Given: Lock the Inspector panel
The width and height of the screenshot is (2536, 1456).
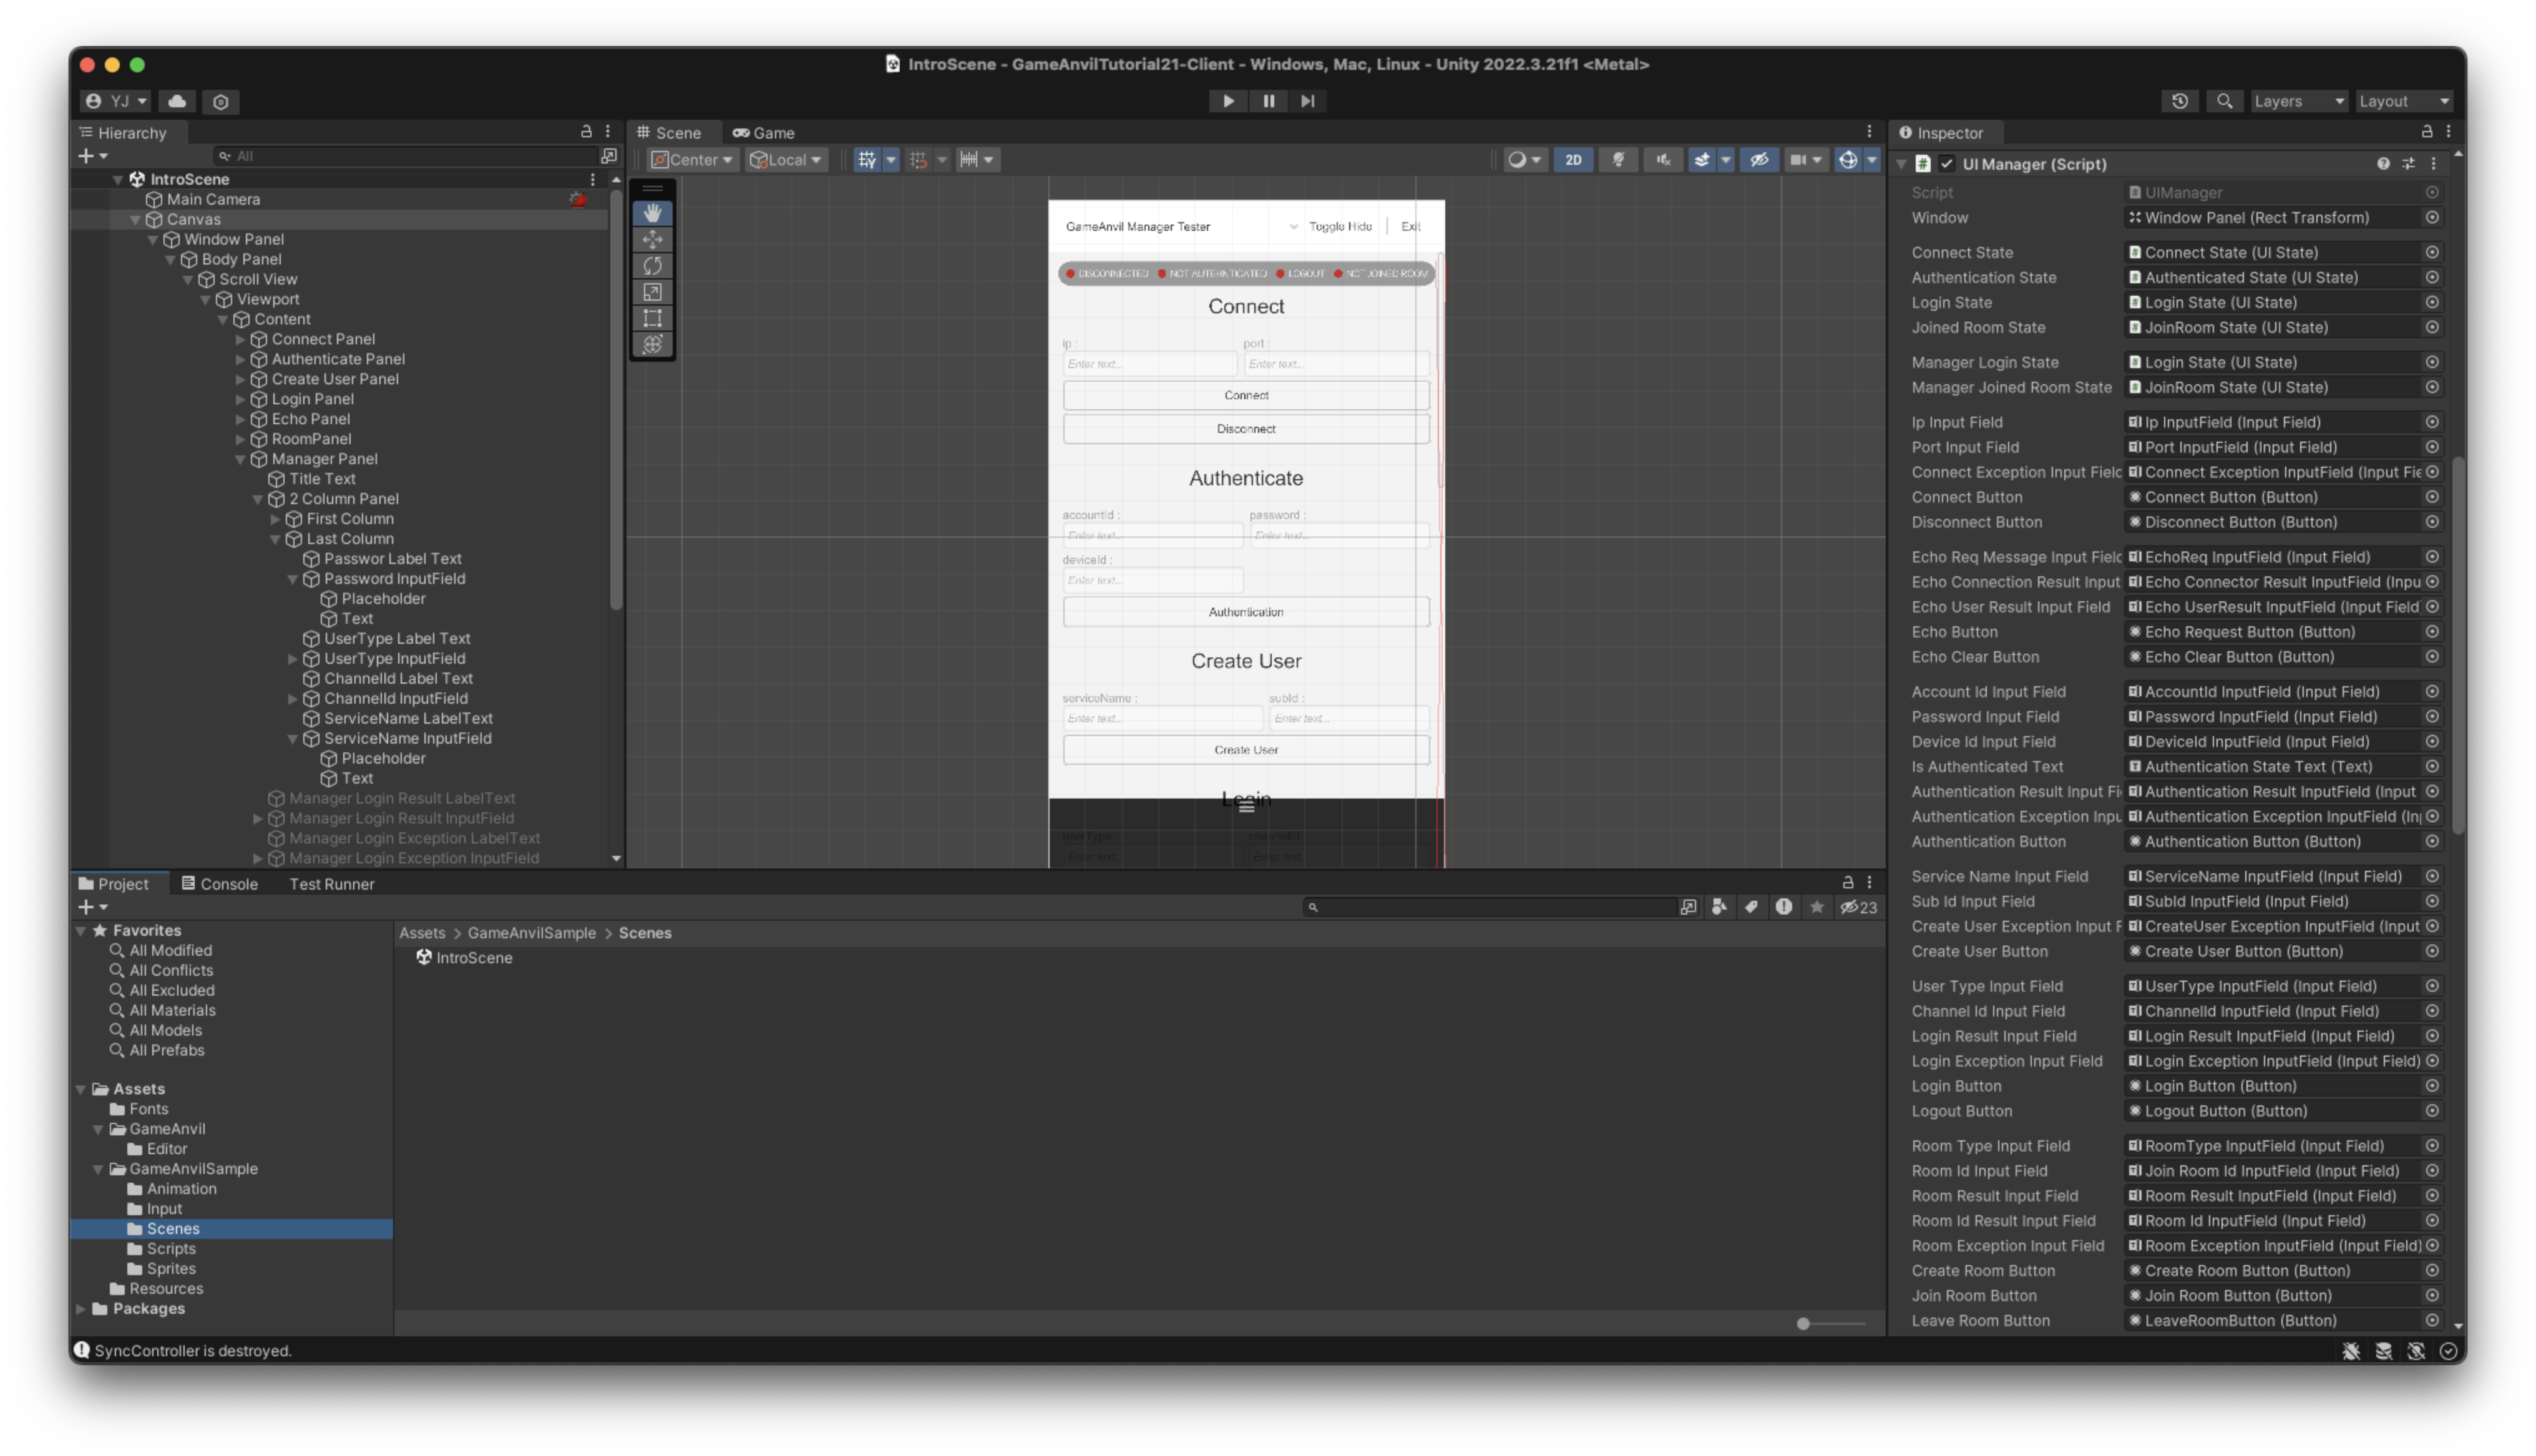Looking at the screenshot, I should pos(2426,132).
